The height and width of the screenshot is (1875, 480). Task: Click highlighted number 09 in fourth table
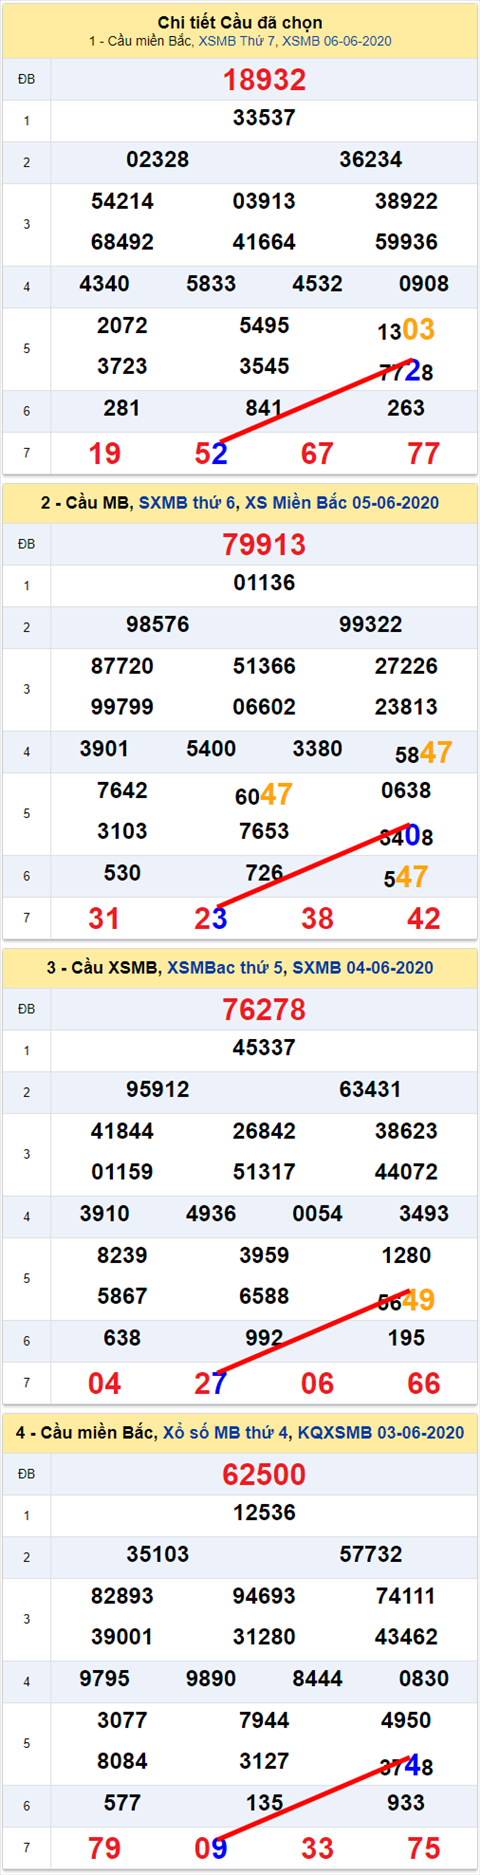211,1849
